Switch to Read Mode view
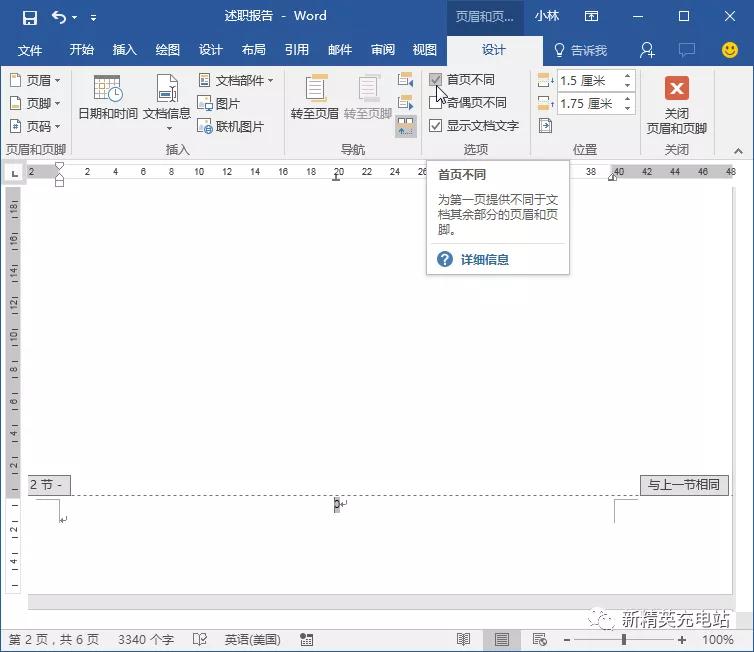 click(463, 639)
